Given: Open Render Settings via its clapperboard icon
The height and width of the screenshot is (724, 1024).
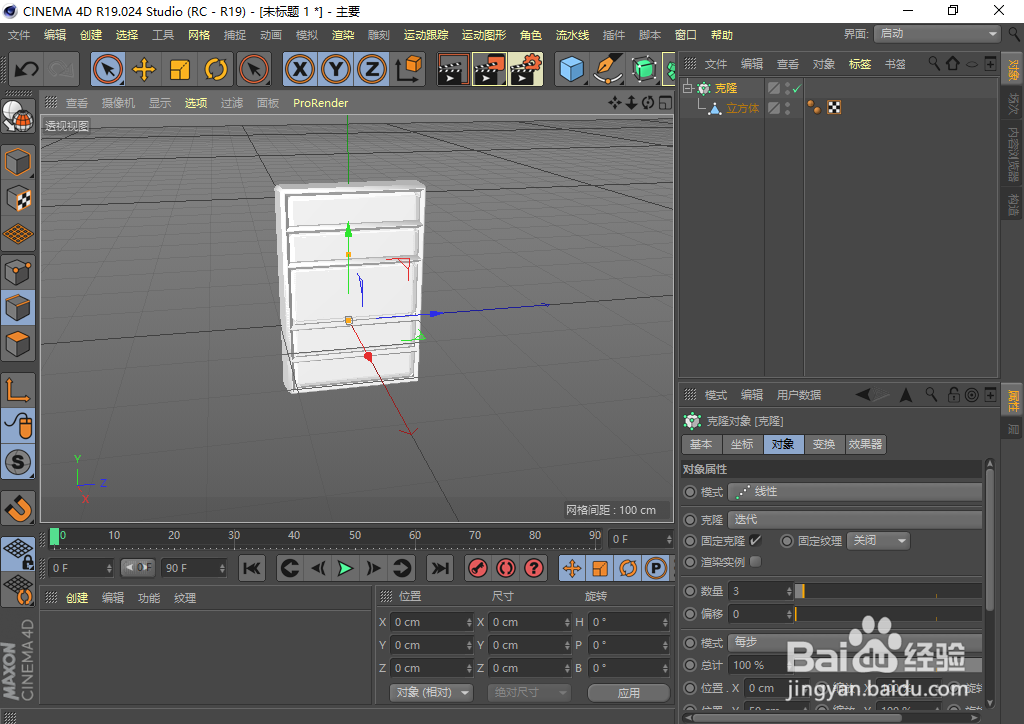Looking at the screenshot, I should pos(524,70).
